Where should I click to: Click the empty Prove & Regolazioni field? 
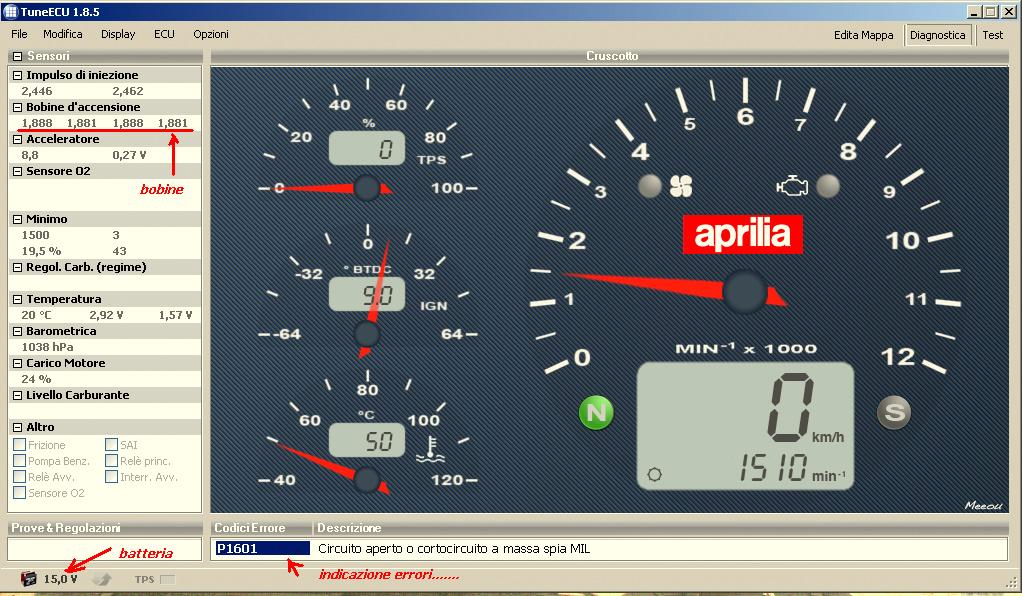104,549
